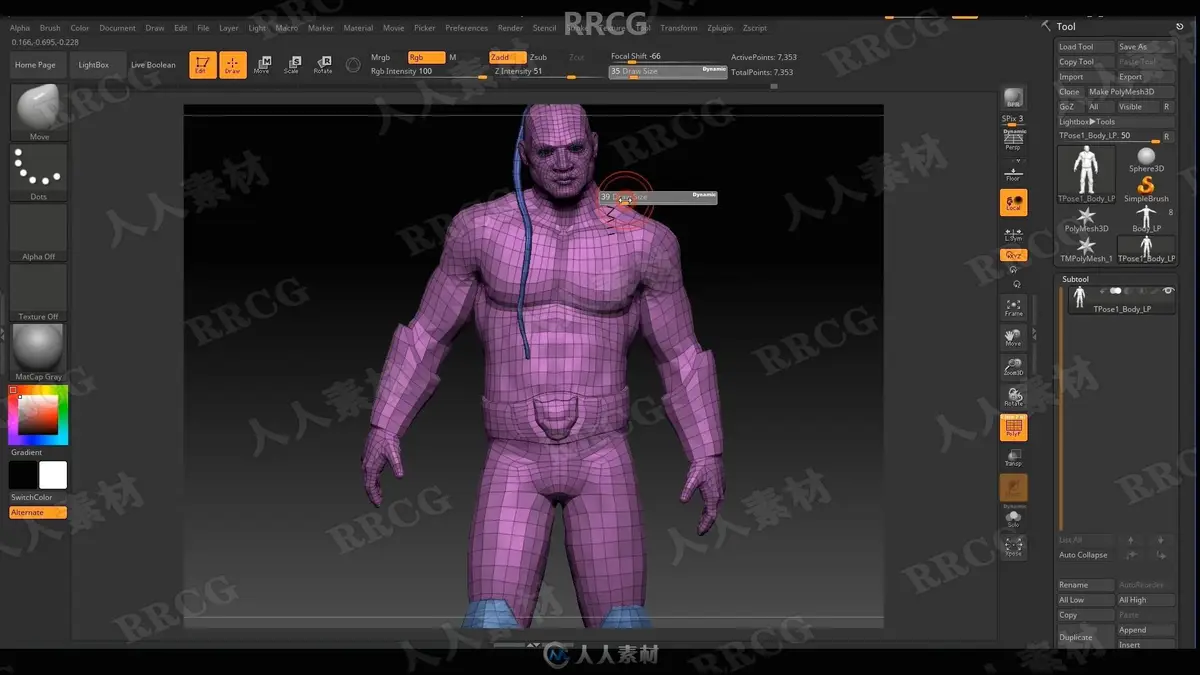Toggle PolyF wireframe display
1200x675 pixels.
1013,427
